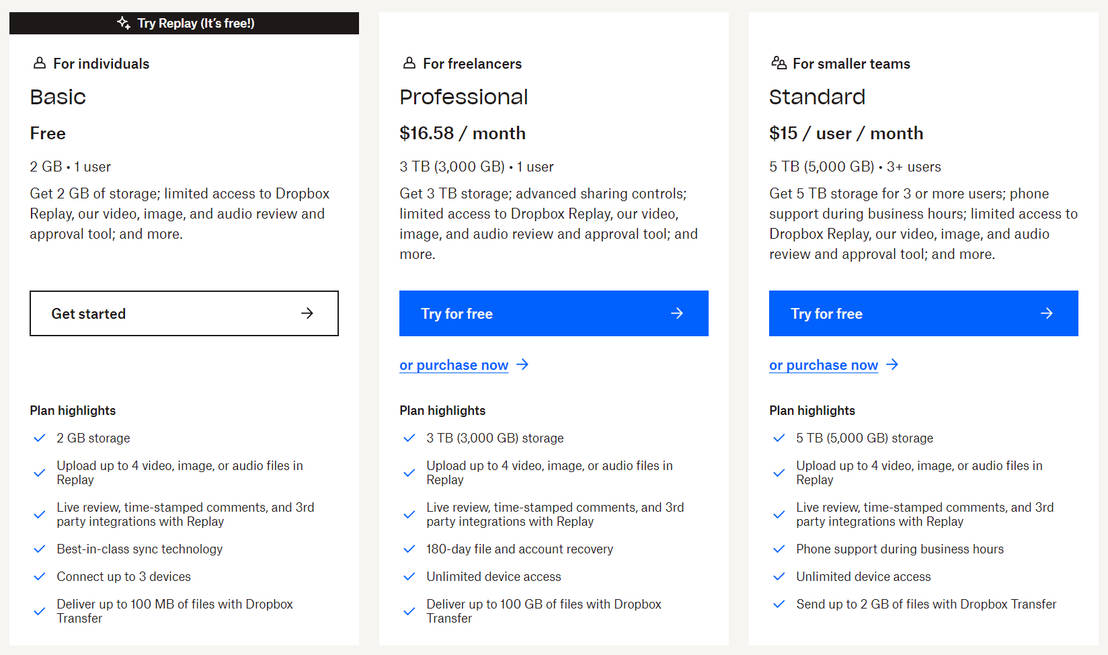Click the checkmark beside 'Phone support during business hours'
The height and width of the screenshot is (655, 1108).
tap(779, 549)
